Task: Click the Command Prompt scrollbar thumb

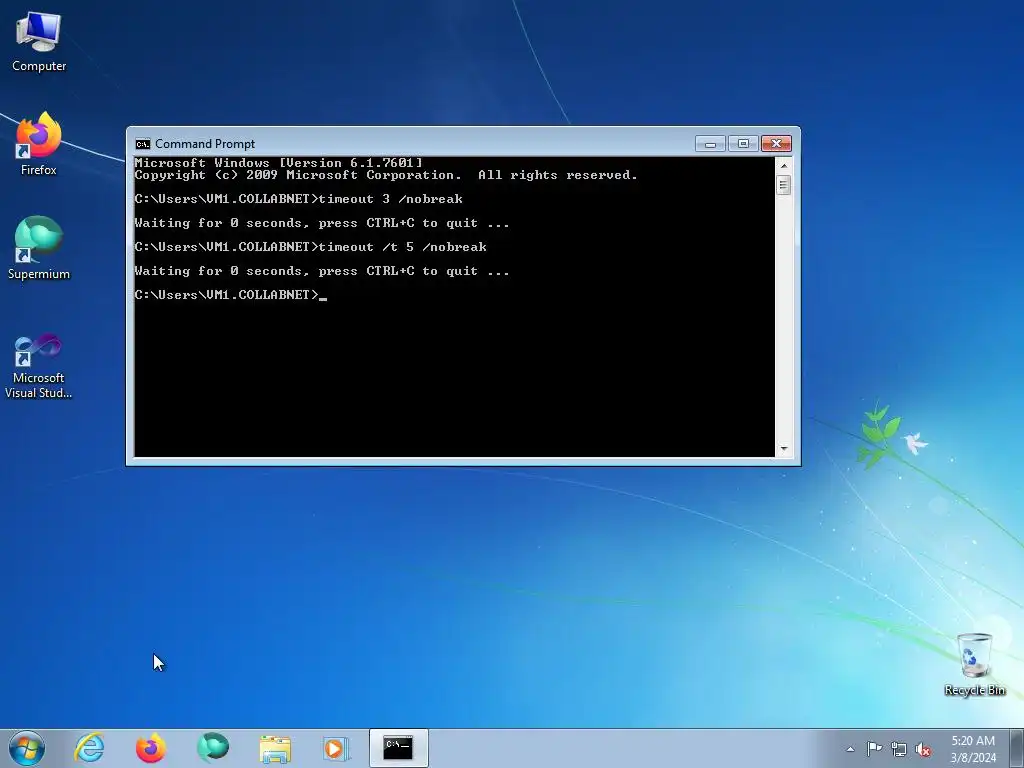Action: pos(784,185)
